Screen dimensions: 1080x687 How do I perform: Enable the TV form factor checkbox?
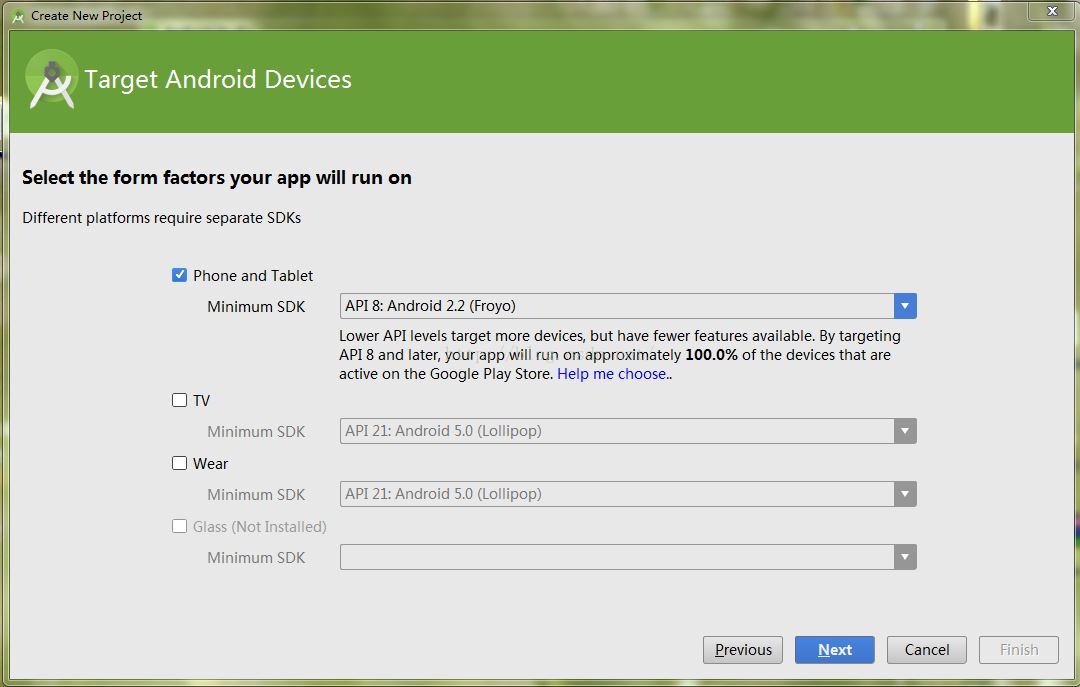(x=179, y=400)
